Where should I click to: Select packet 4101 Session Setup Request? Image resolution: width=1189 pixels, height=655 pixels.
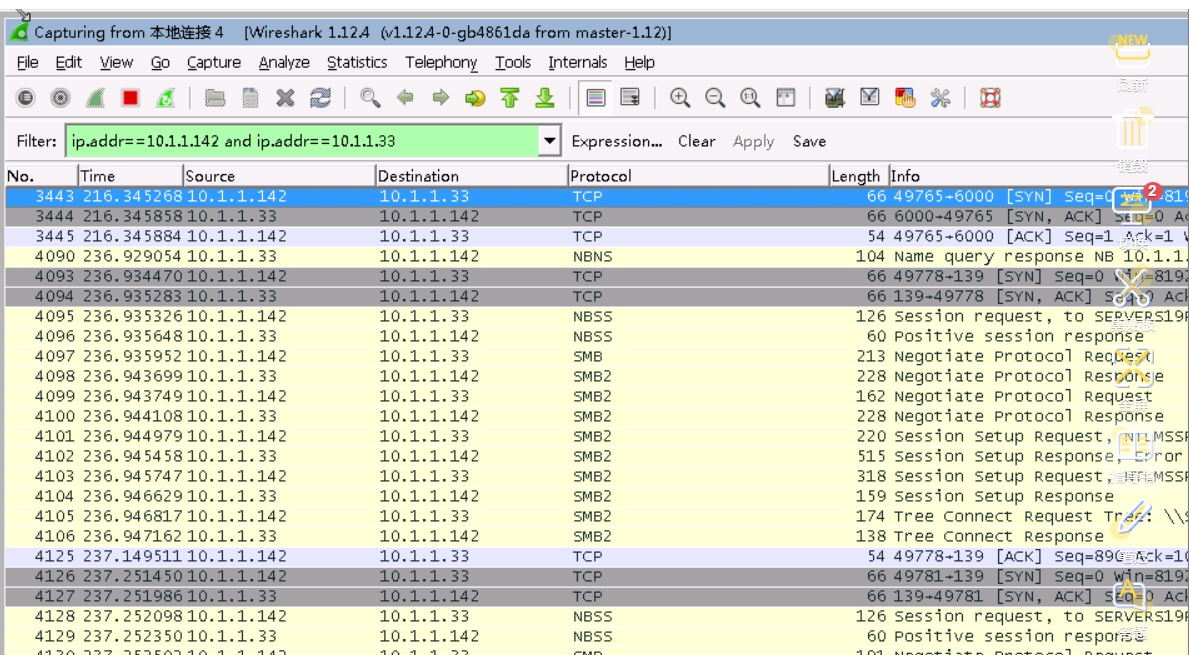click(x=597, y=437)
